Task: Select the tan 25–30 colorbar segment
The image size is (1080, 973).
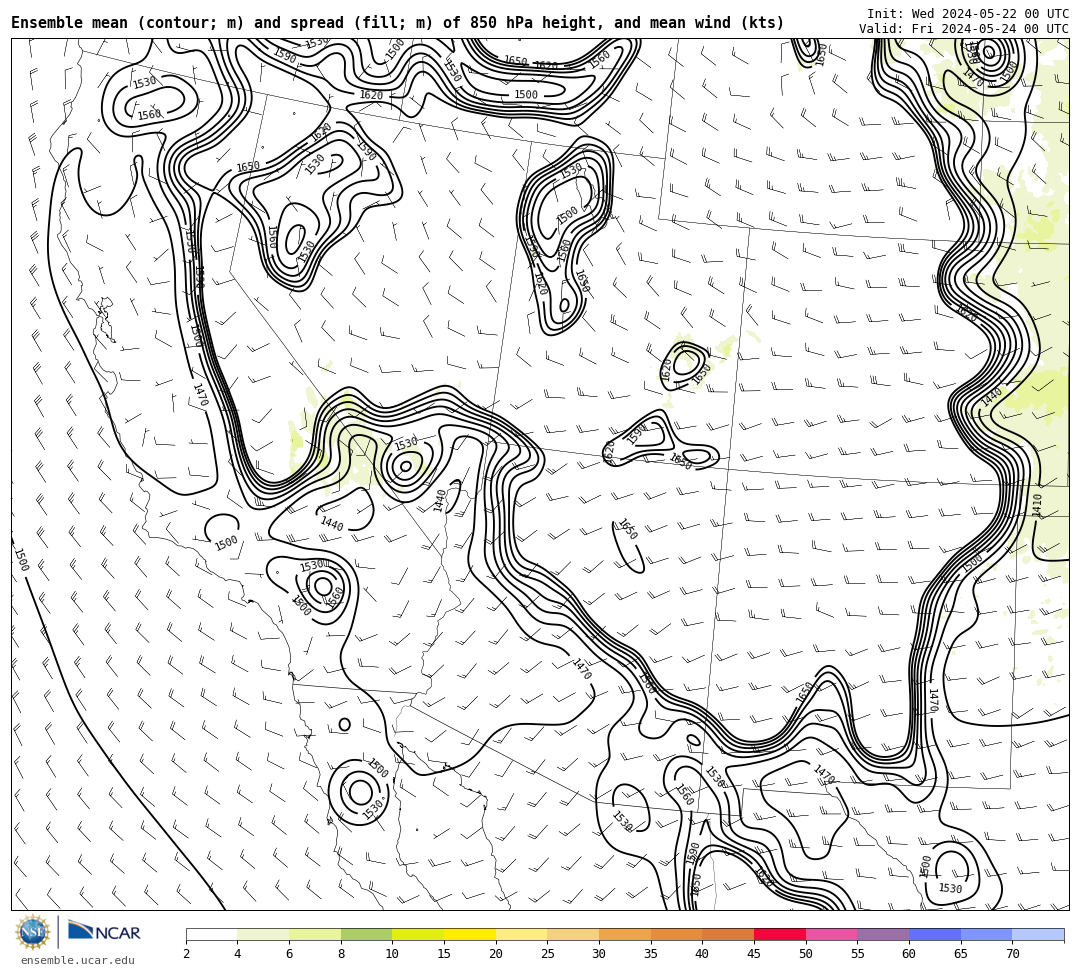Action: click(573, 934)
